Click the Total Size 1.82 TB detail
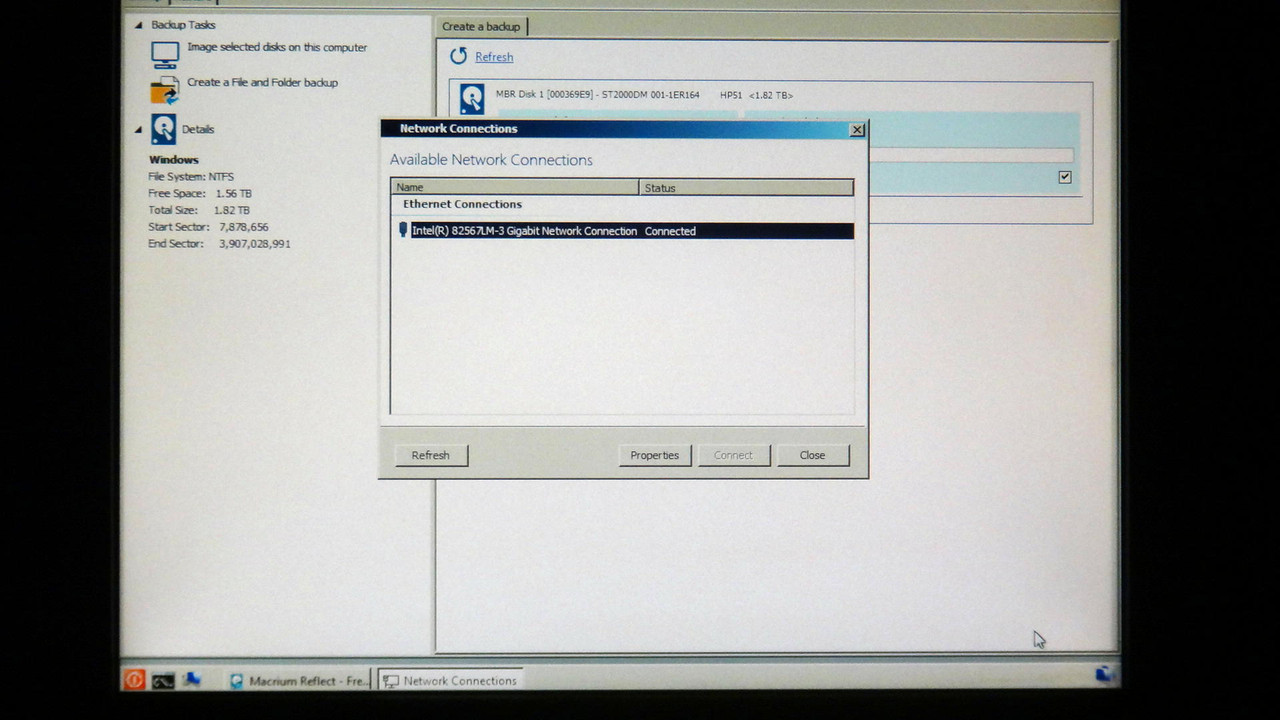1280x720 pixels. [x=199, y=210]
